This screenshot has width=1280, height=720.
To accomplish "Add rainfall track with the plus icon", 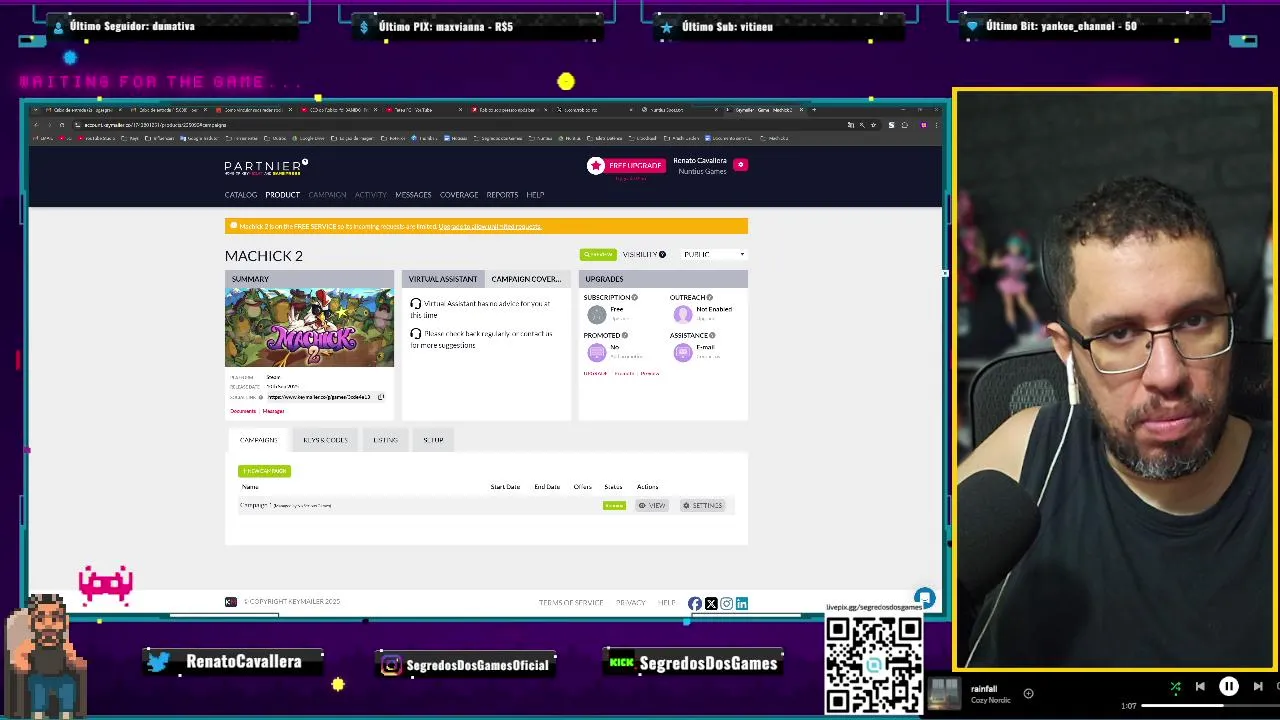I will [x=1028, y=693].
